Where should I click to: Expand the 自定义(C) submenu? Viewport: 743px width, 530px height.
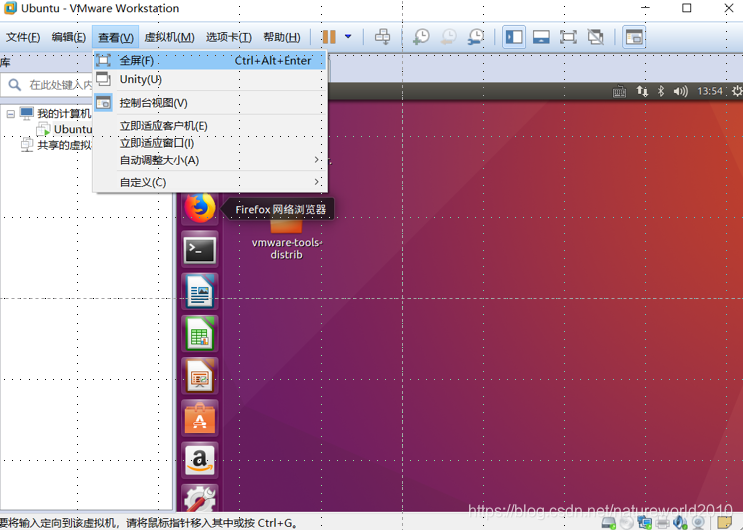coord(210,182)
